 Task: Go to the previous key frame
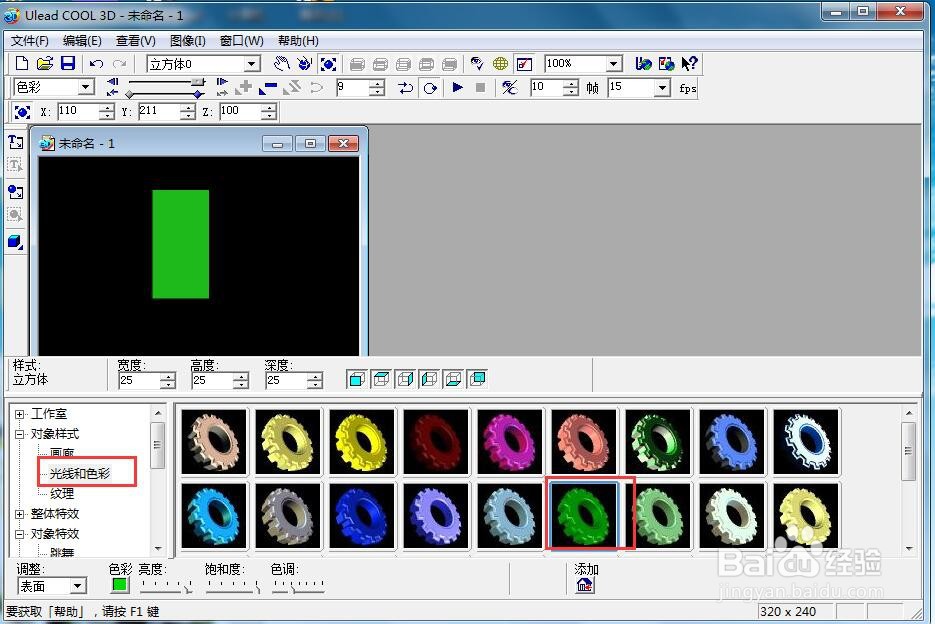[x=112, y=82]
